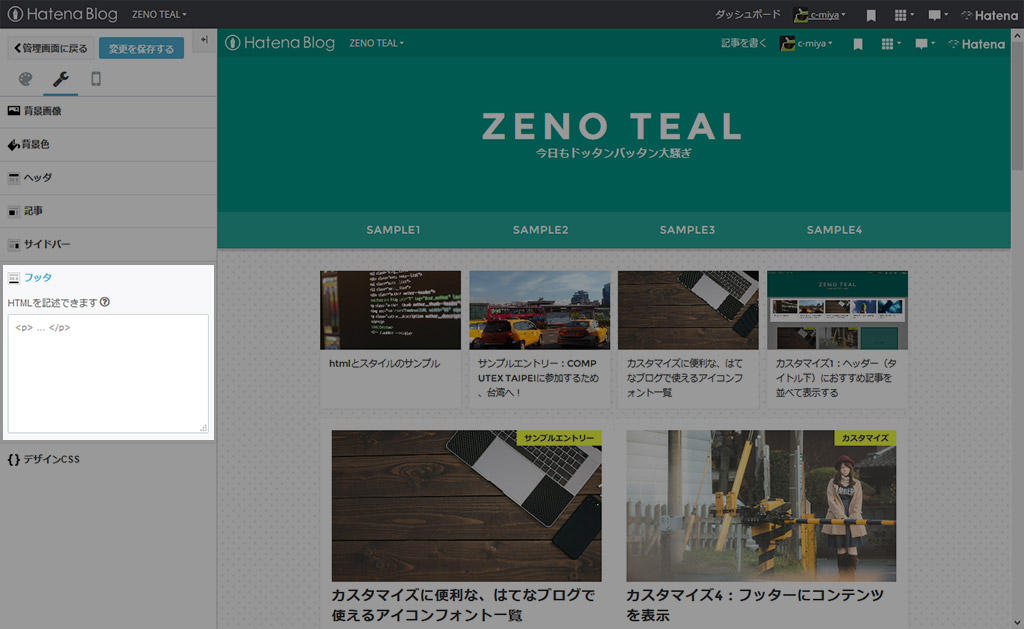Image resolution: width=1024 pixels, height=629 pixels.
Task: Open the preview services grid icon
Action: pos(890,44)
